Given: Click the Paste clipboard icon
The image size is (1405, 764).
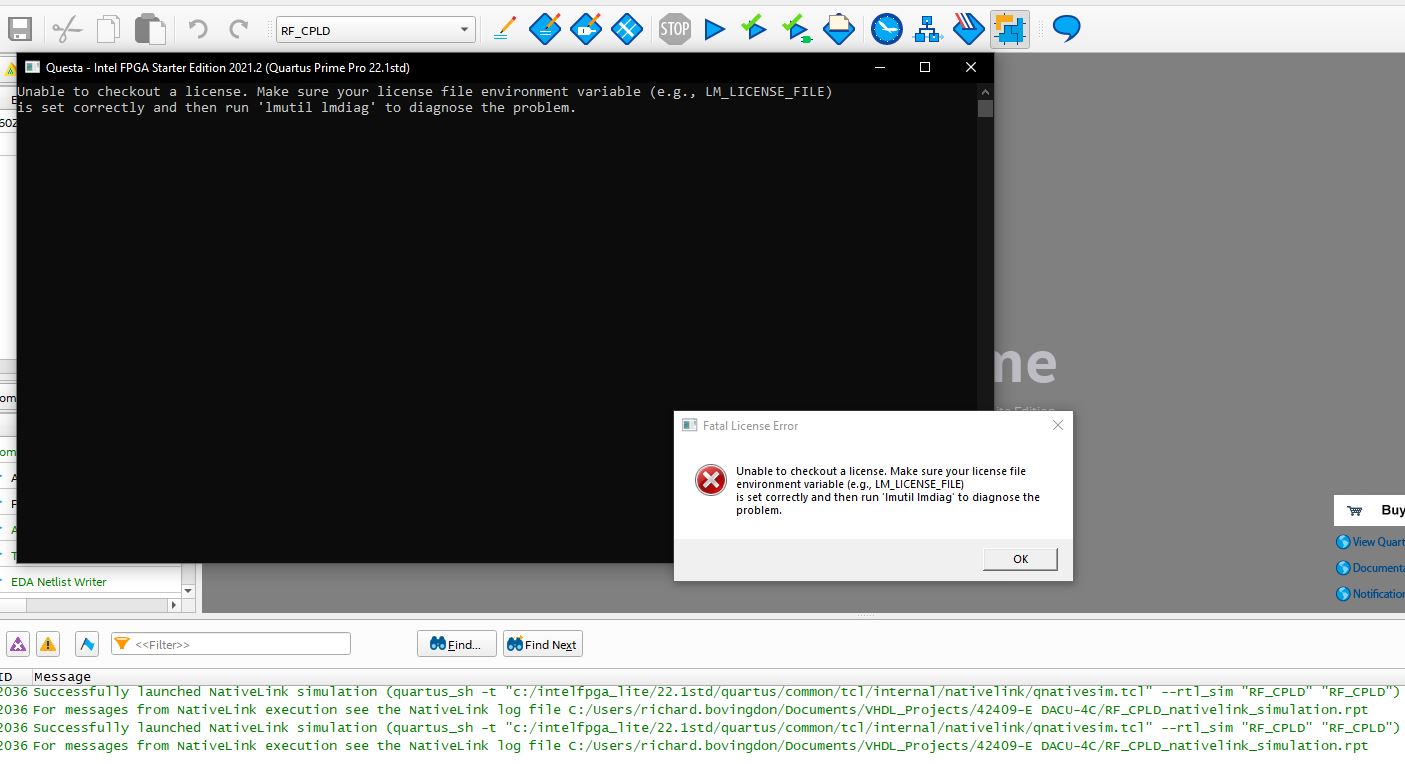Looking at the screenshot, I should 150,29.
